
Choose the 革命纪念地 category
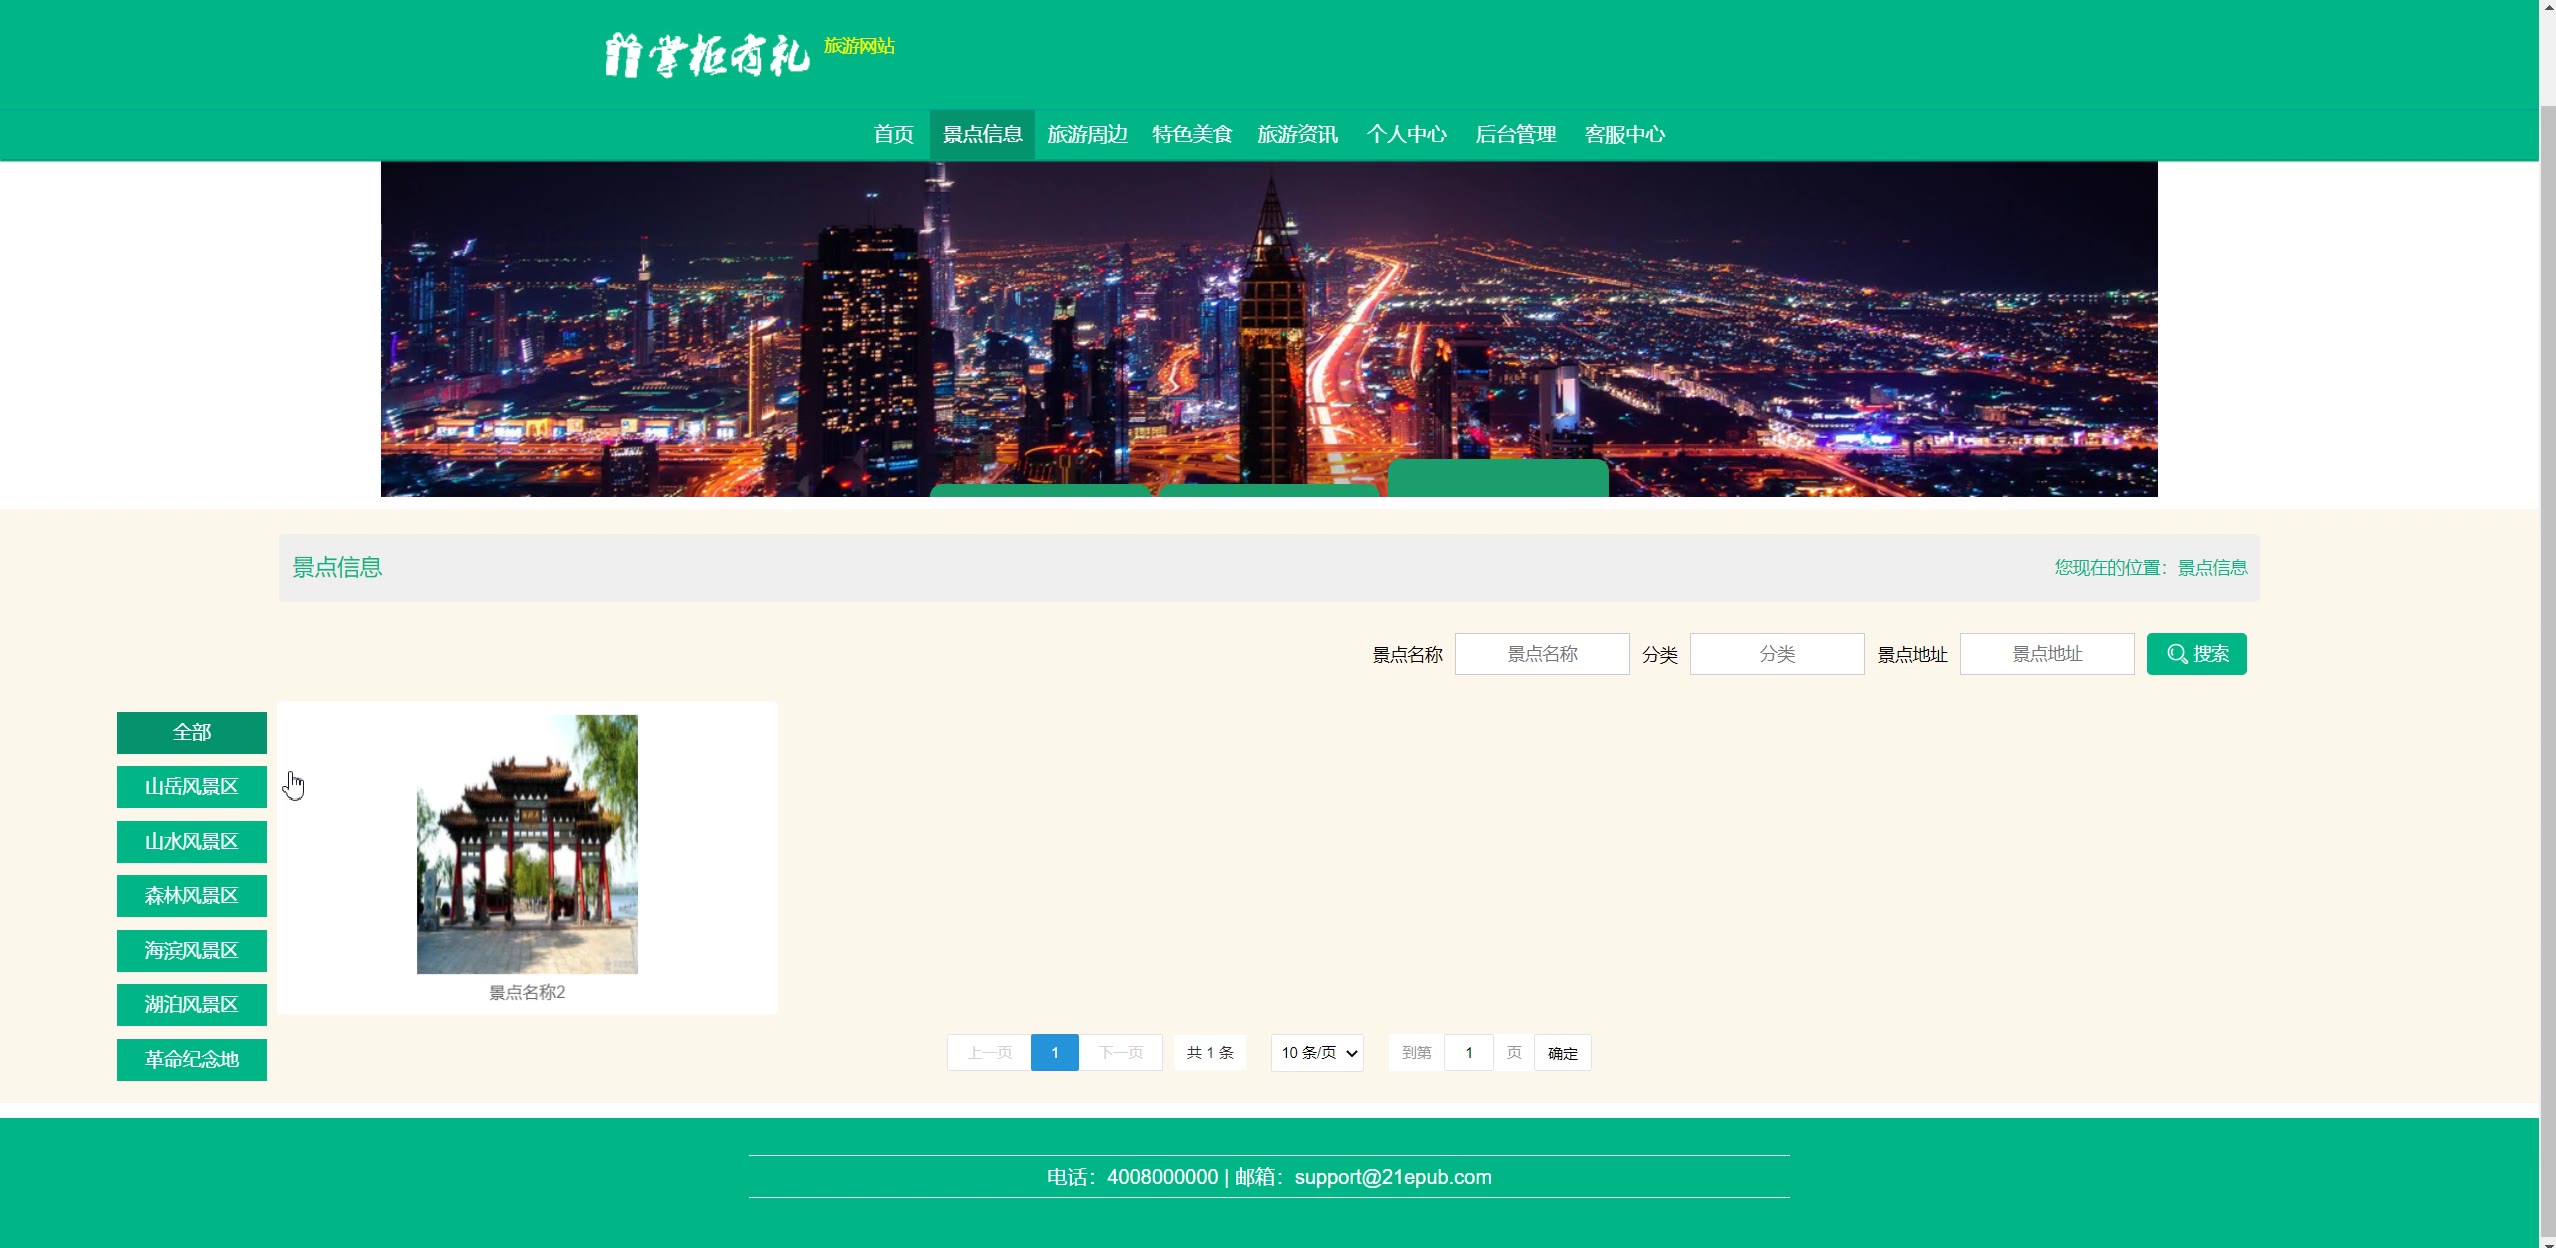tap(191, 1060)
